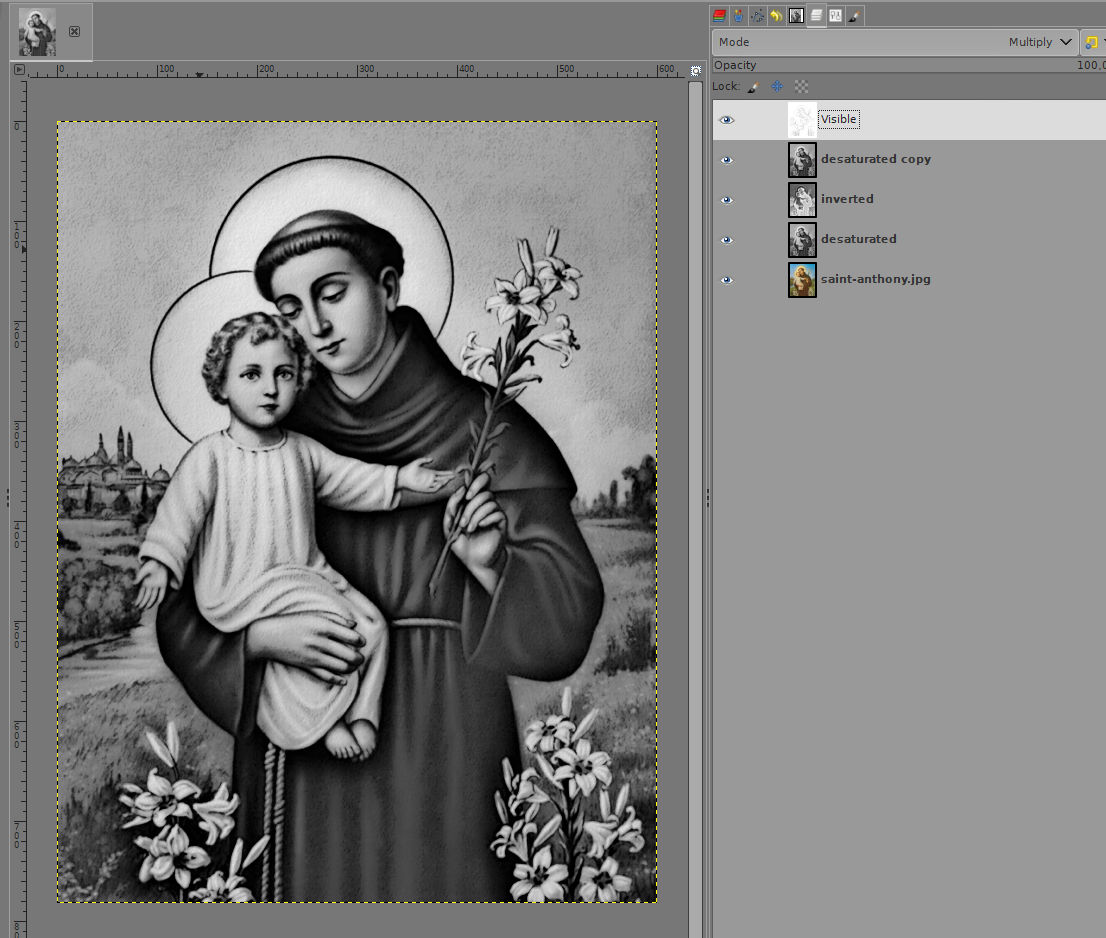
Task: Click the layer Opacity slider
Action: coord(900,65)
